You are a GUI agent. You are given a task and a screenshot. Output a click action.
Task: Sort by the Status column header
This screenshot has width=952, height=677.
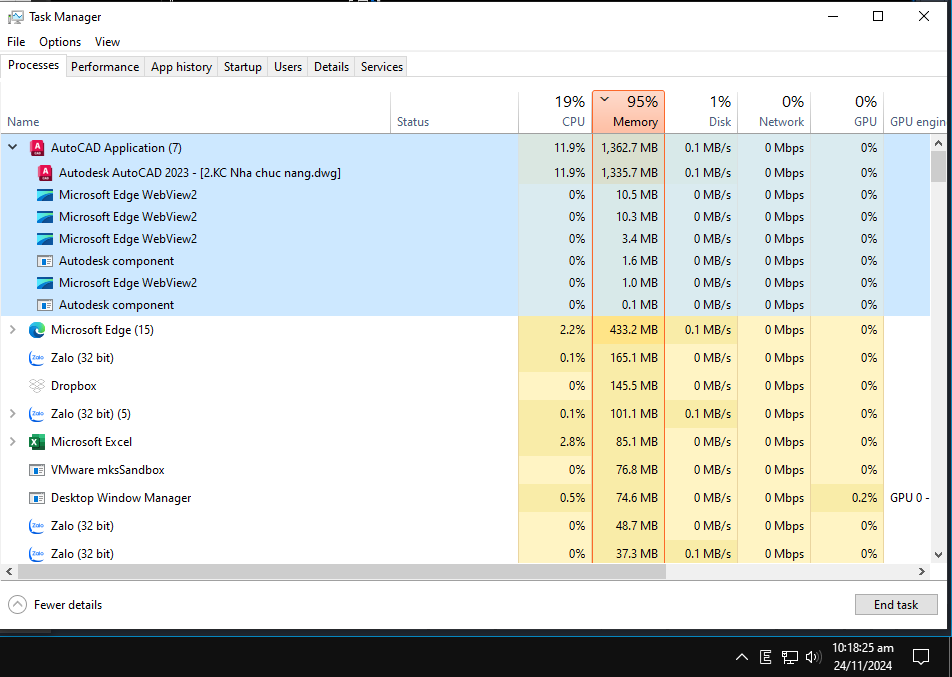[x=455, y=112]
